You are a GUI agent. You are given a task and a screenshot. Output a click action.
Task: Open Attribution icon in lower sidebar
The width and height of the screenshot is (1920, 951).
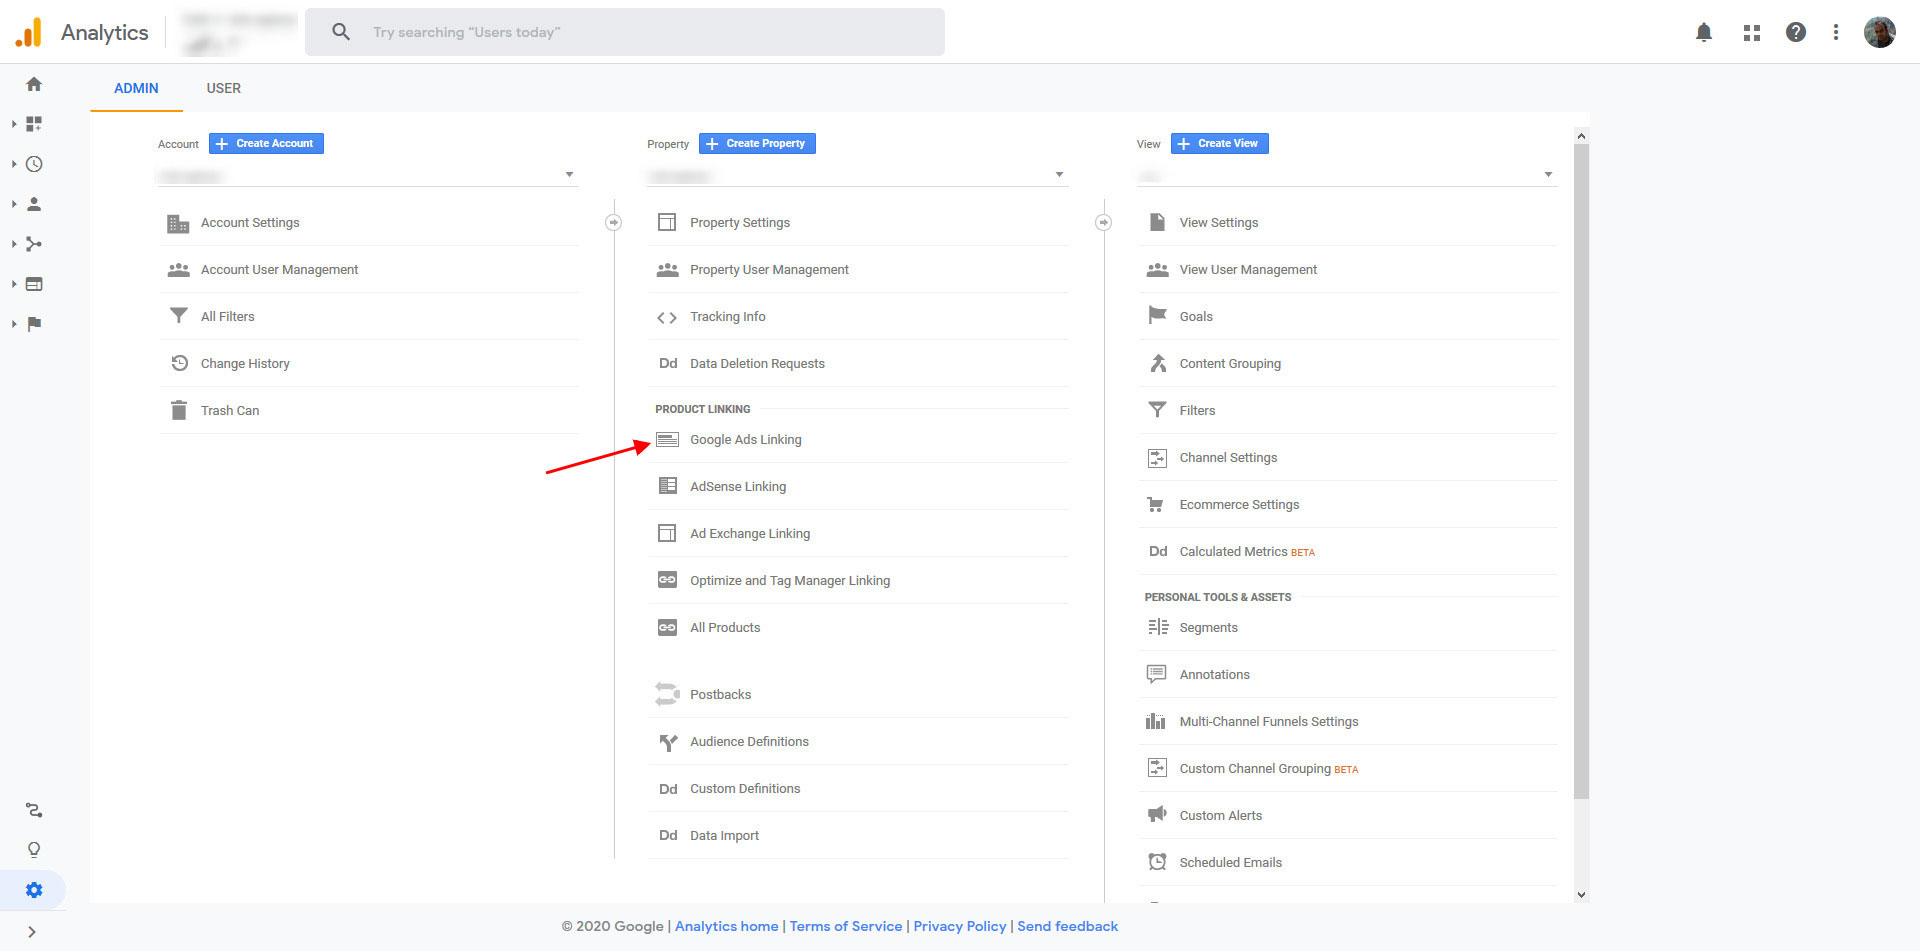(34, 810)
